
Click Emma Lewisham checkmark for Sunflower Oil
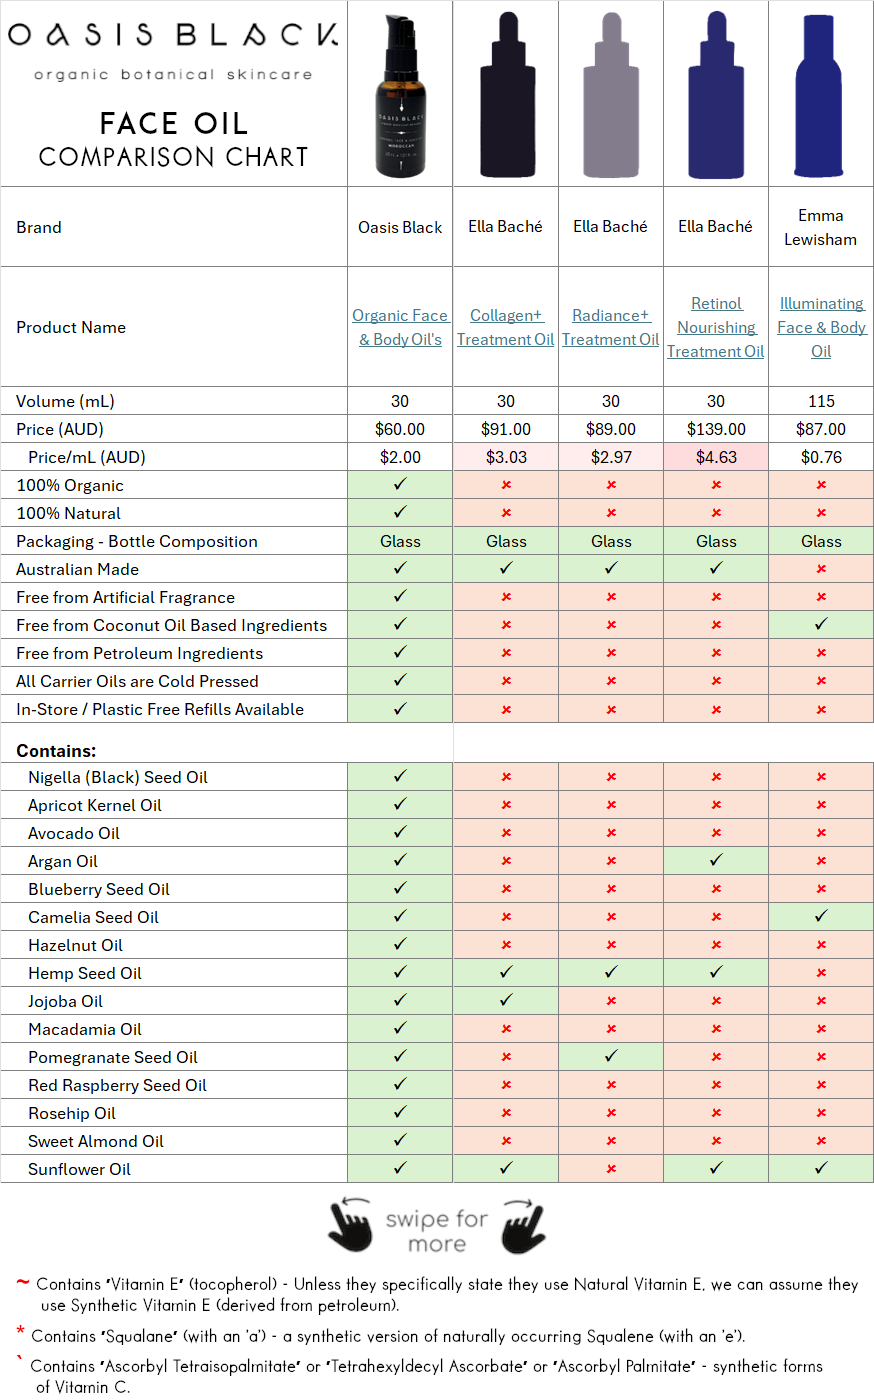pyautogui.click(x=821, y=1168)
